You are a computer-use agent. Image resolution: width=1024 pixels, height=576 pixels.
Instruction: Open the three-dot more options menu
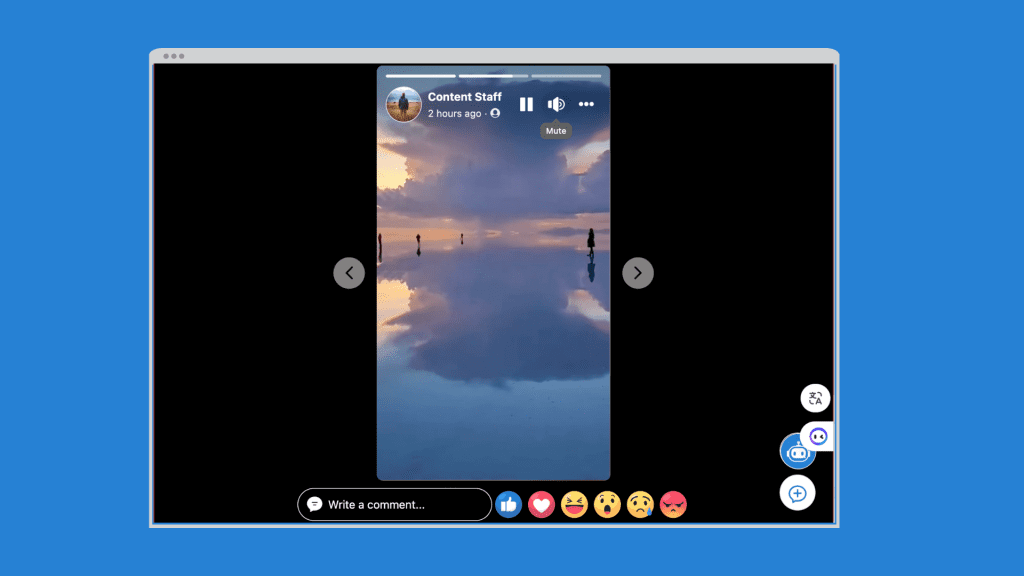pyautogui.click(x=586, y=104)
